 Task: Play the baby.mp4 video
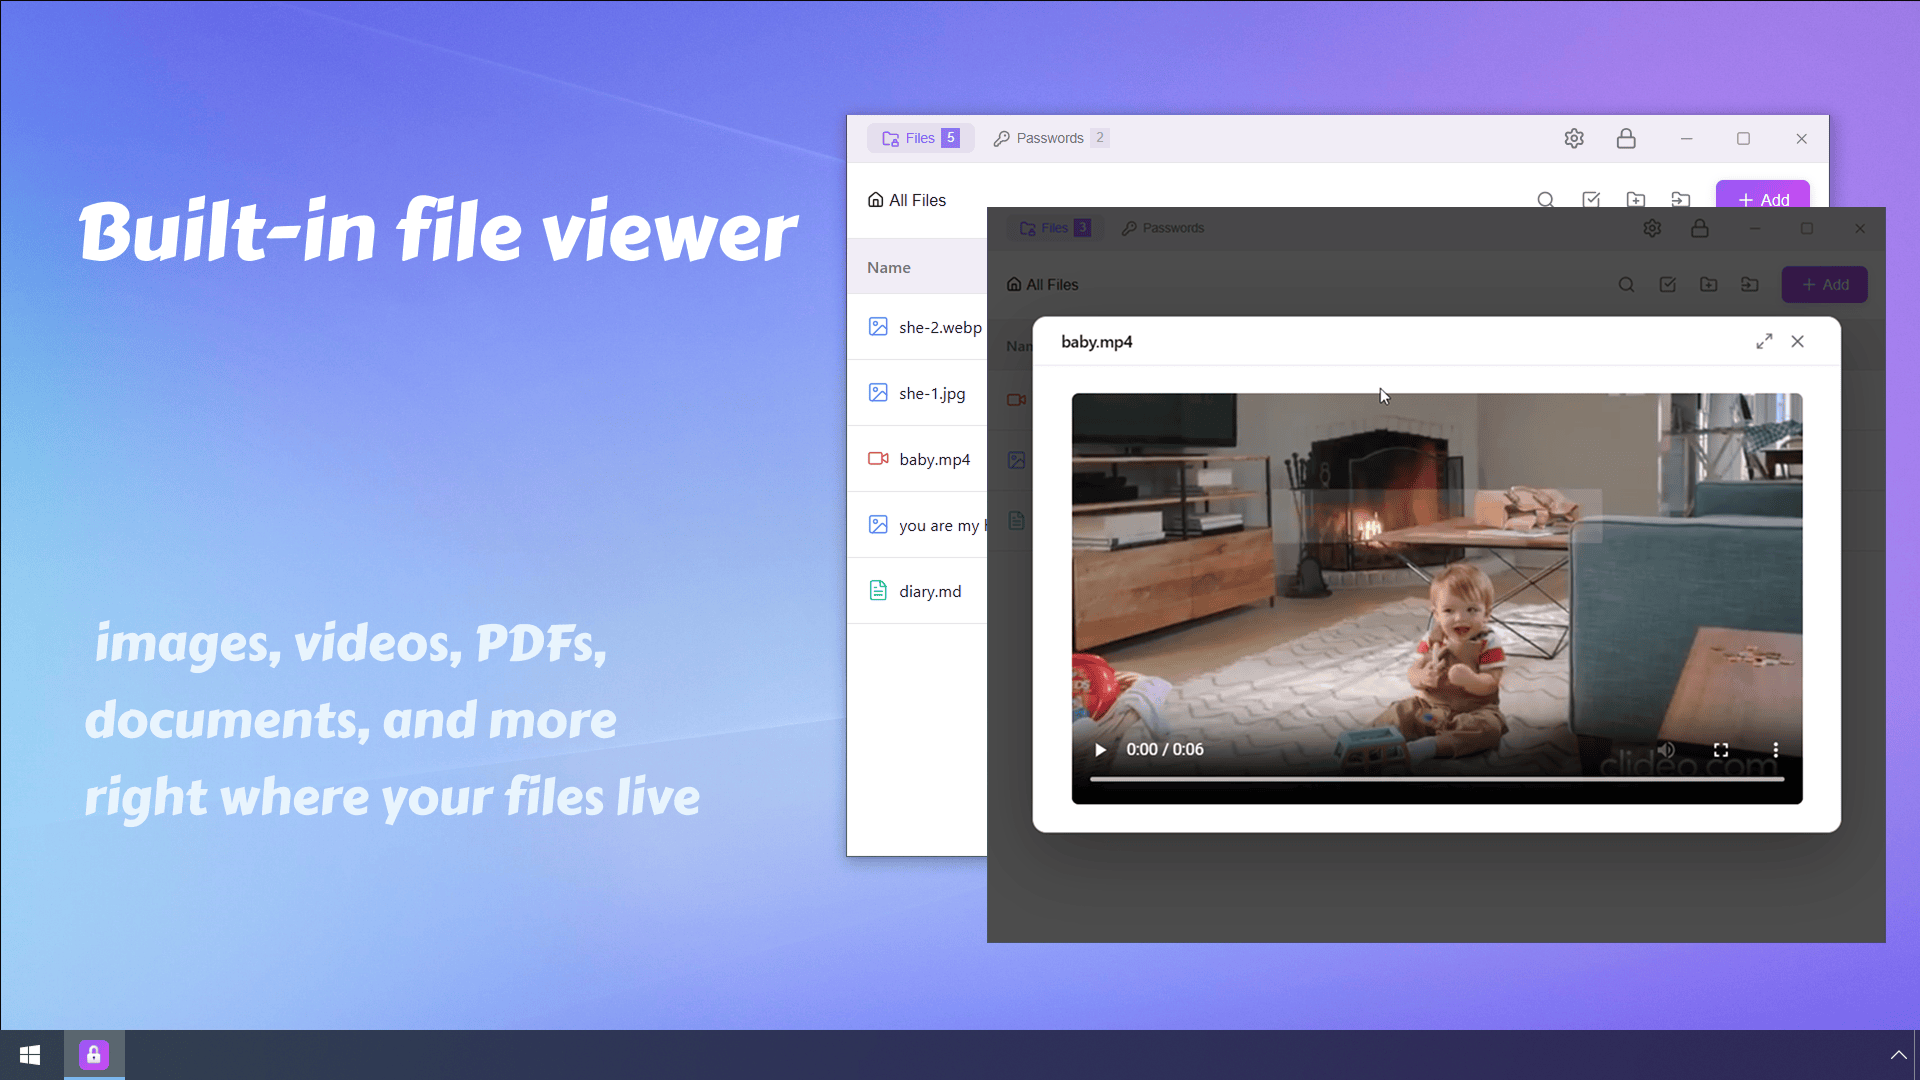(x=1100, y=750)
